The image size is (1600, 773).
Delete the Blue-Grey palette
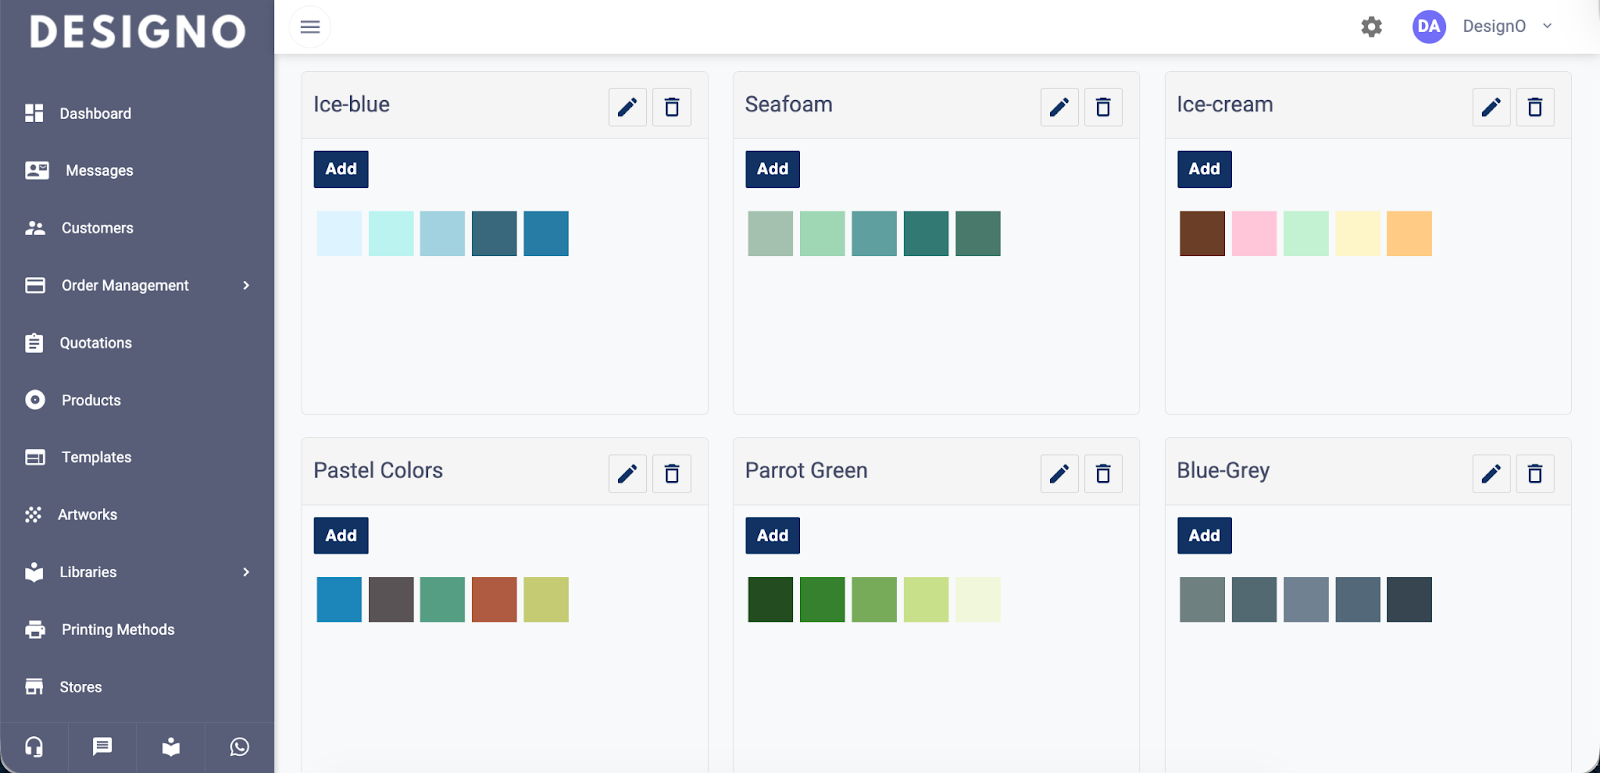[1535, 473]
